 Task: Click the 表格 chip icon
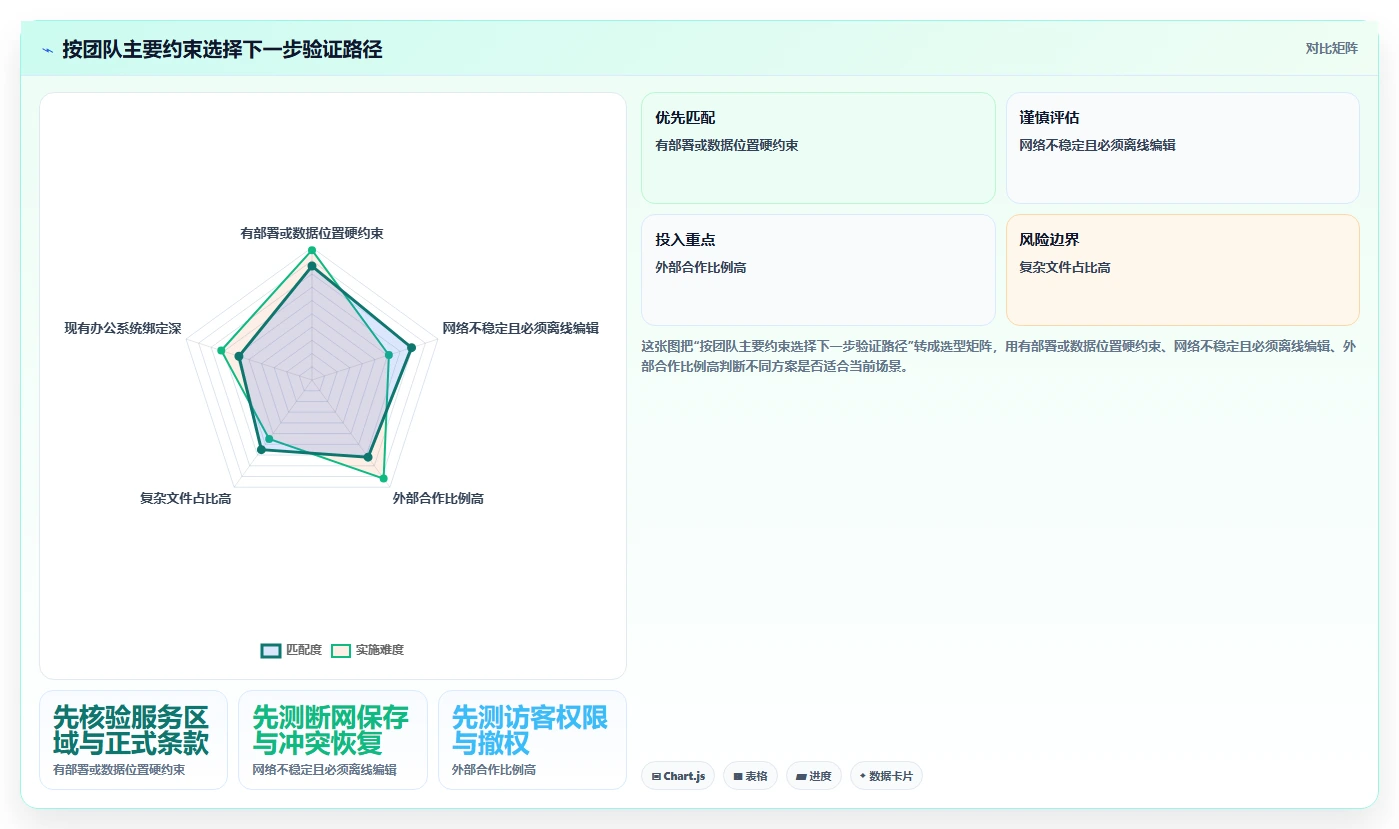tap(738, 776)
